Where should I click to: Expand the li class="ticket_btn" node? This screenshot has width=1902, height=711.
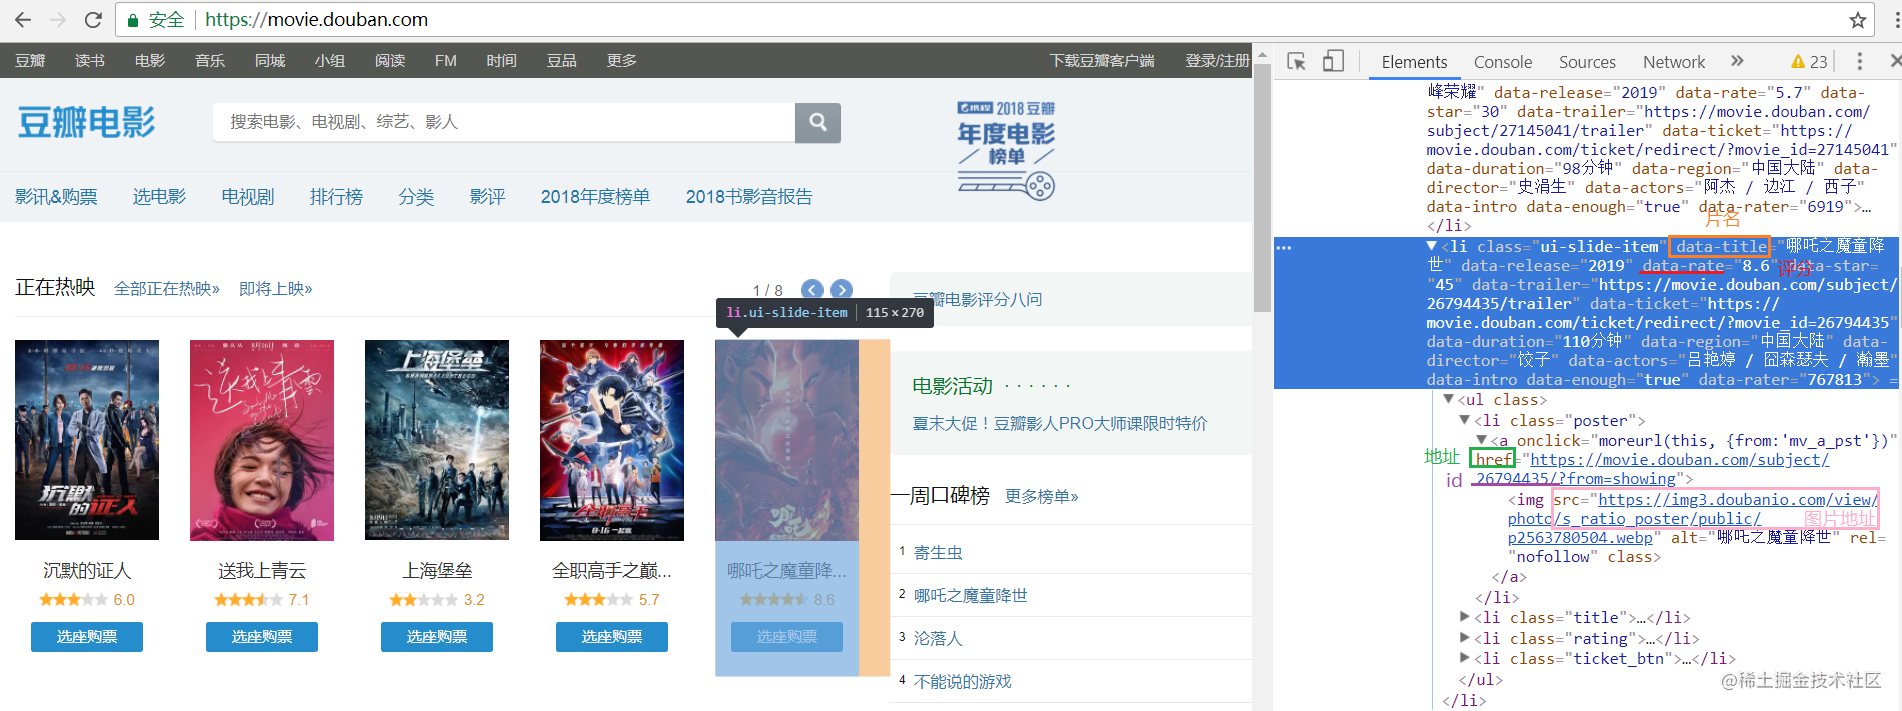pos(1464,658)
